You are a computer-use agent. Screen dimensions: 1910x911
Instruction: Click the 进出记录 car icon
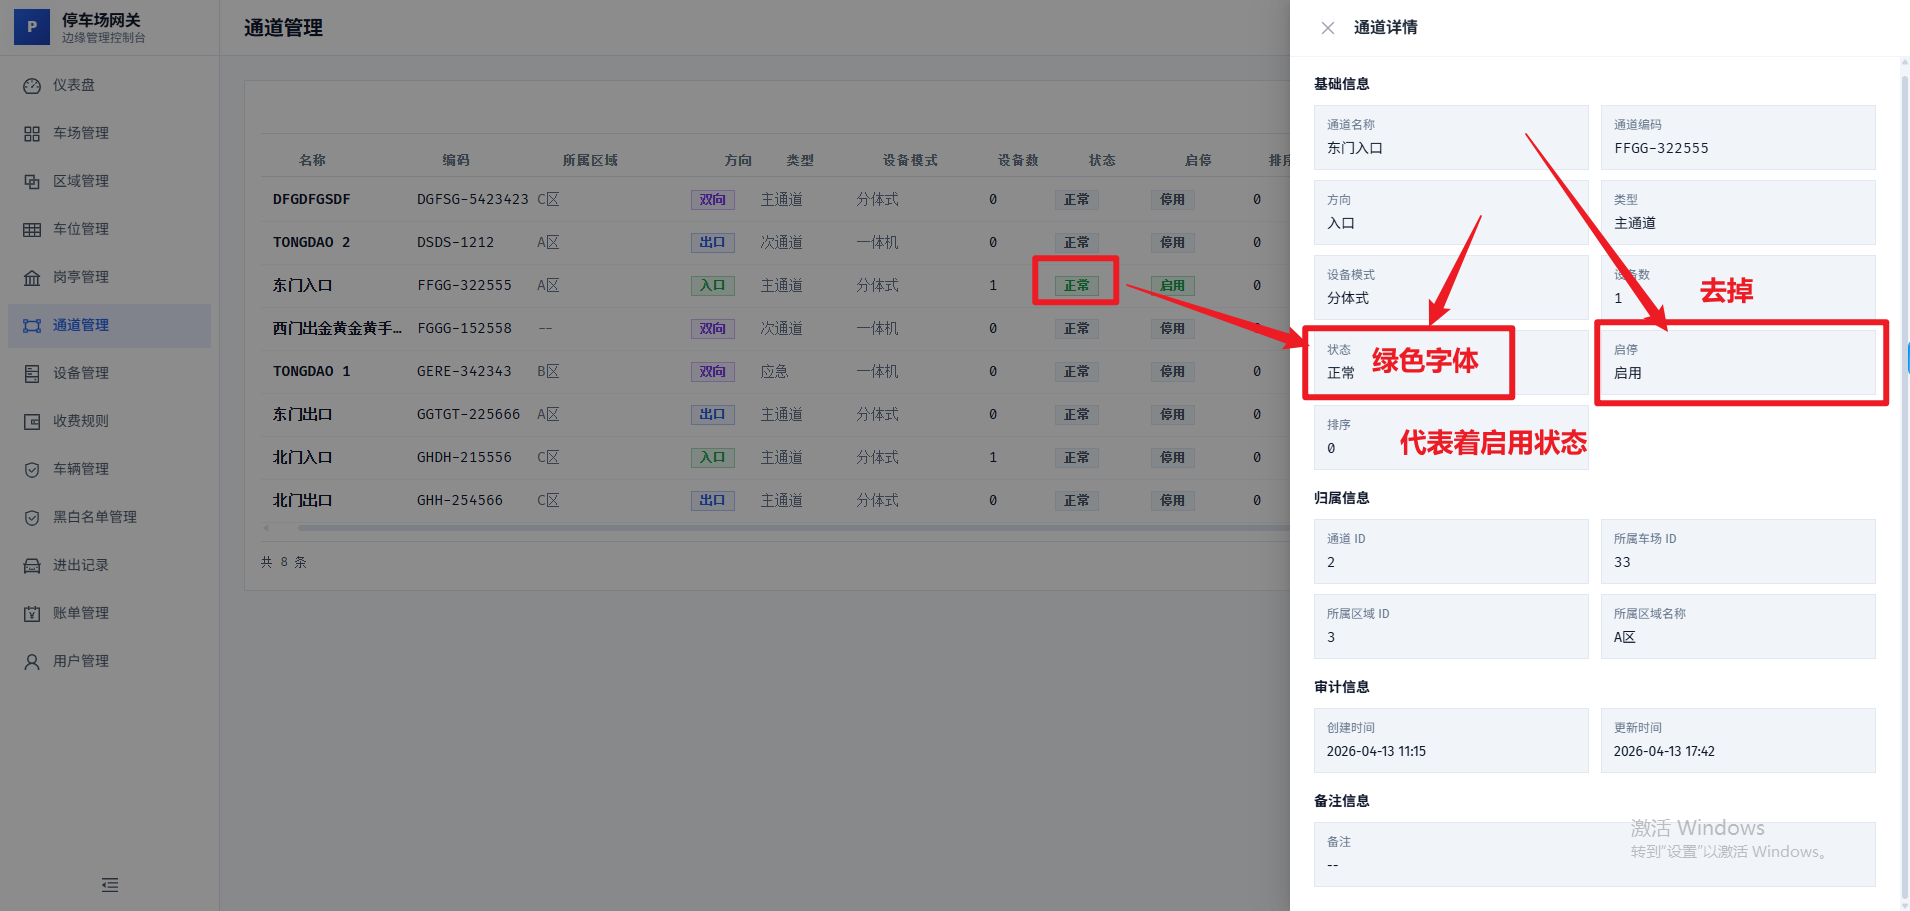(x=32, y=566)
